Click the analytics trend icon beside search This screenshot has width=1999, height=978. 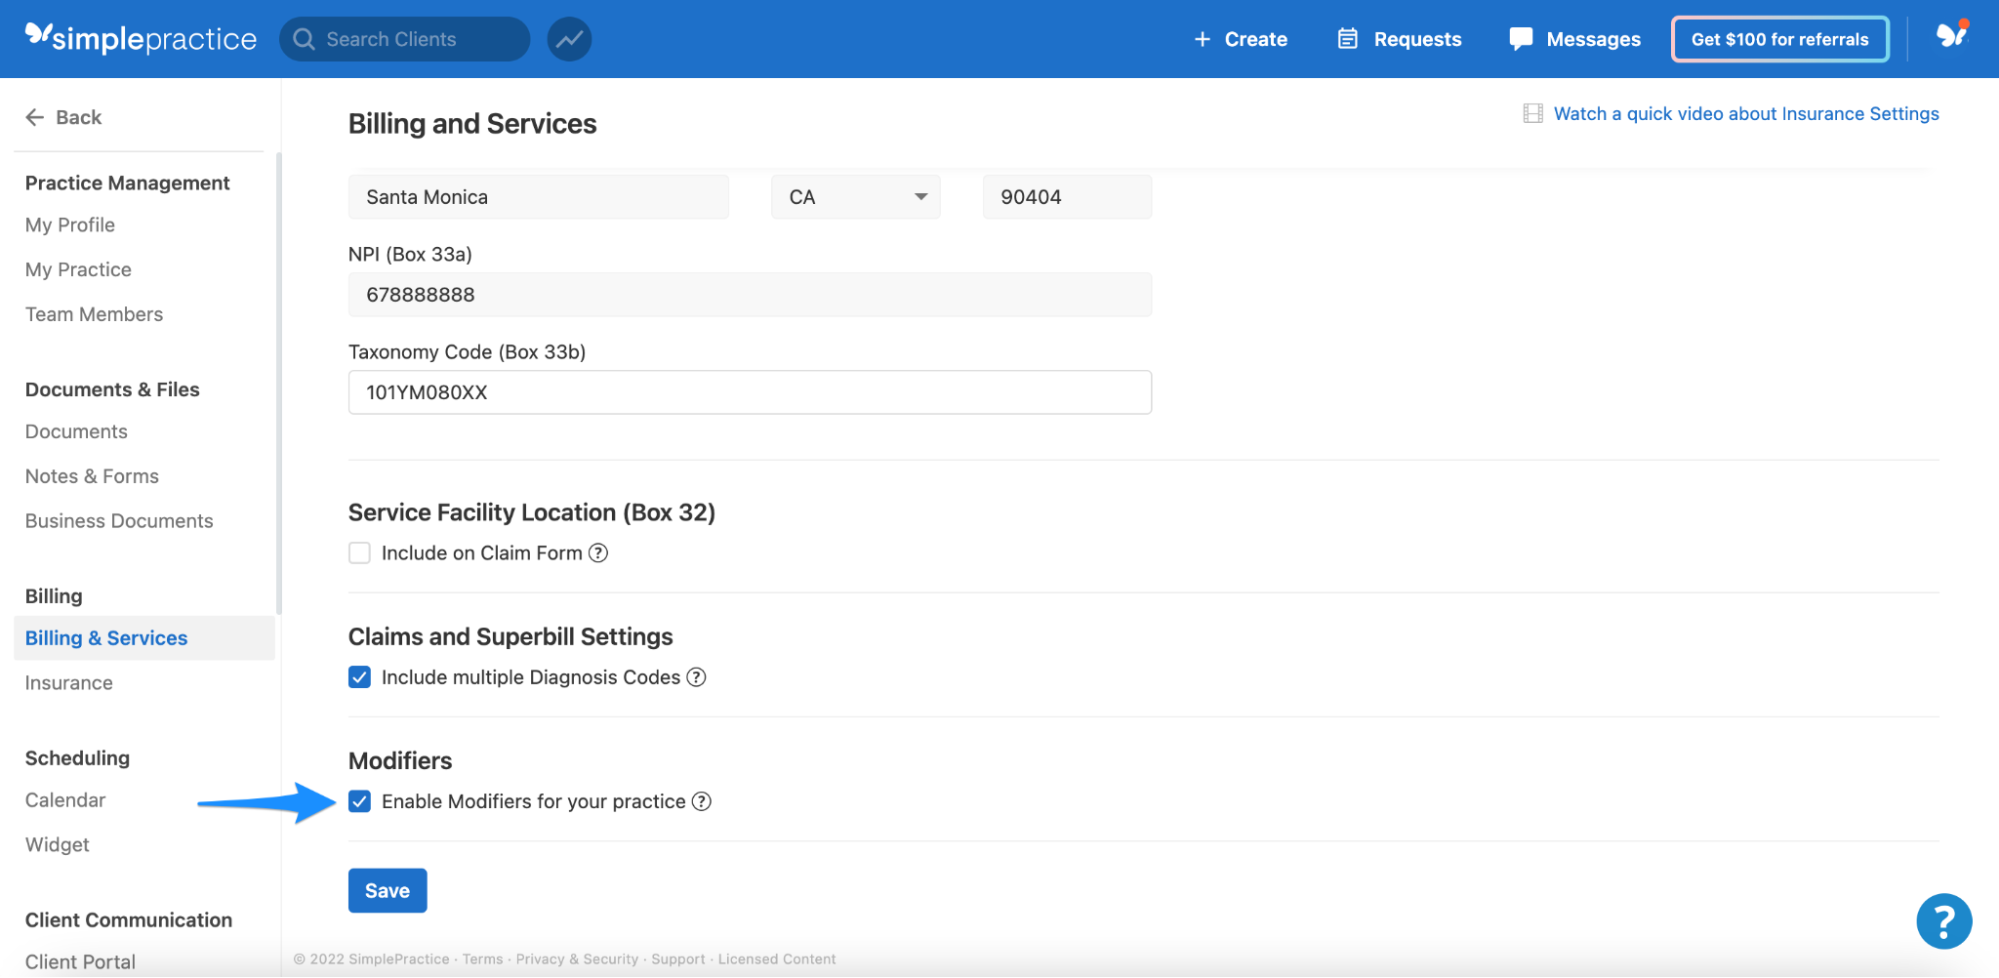569,38
